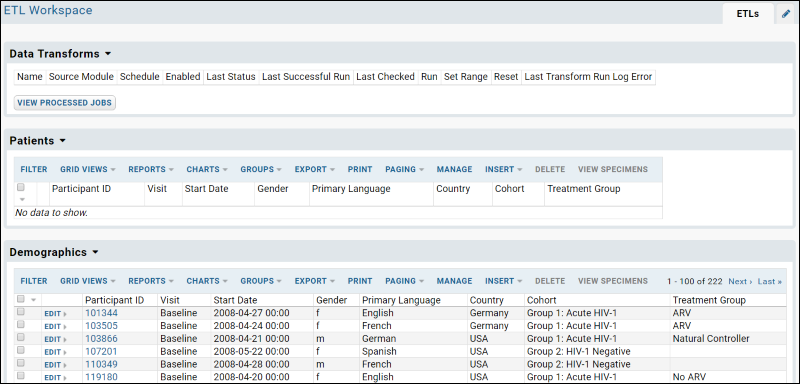
Task: Open participant 103505 link
Action: pyautogui.click(x=101, y=326)
